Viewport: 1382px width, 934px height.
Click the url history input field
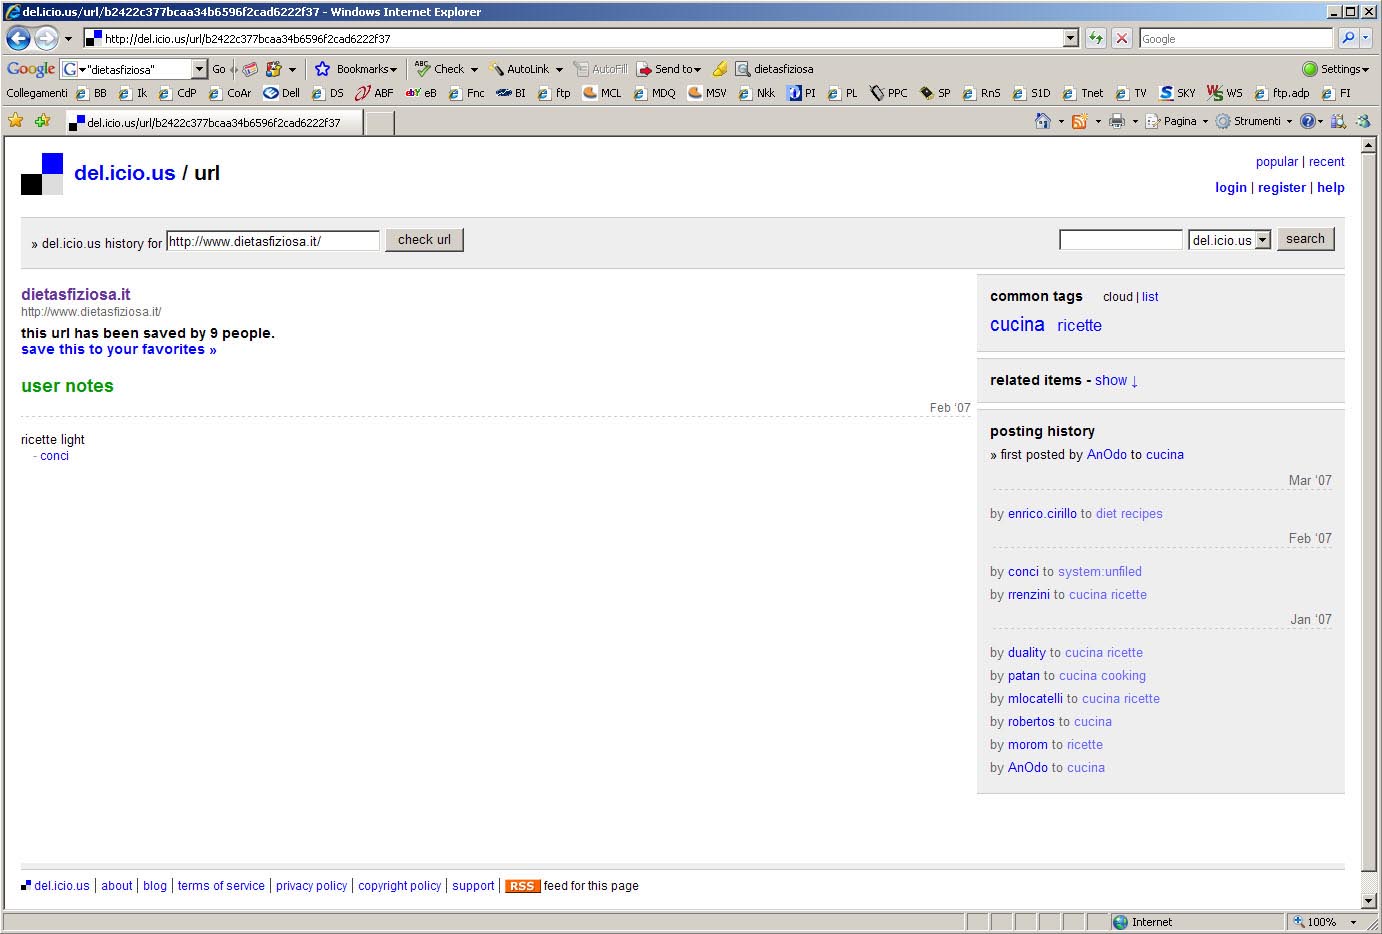273,241
